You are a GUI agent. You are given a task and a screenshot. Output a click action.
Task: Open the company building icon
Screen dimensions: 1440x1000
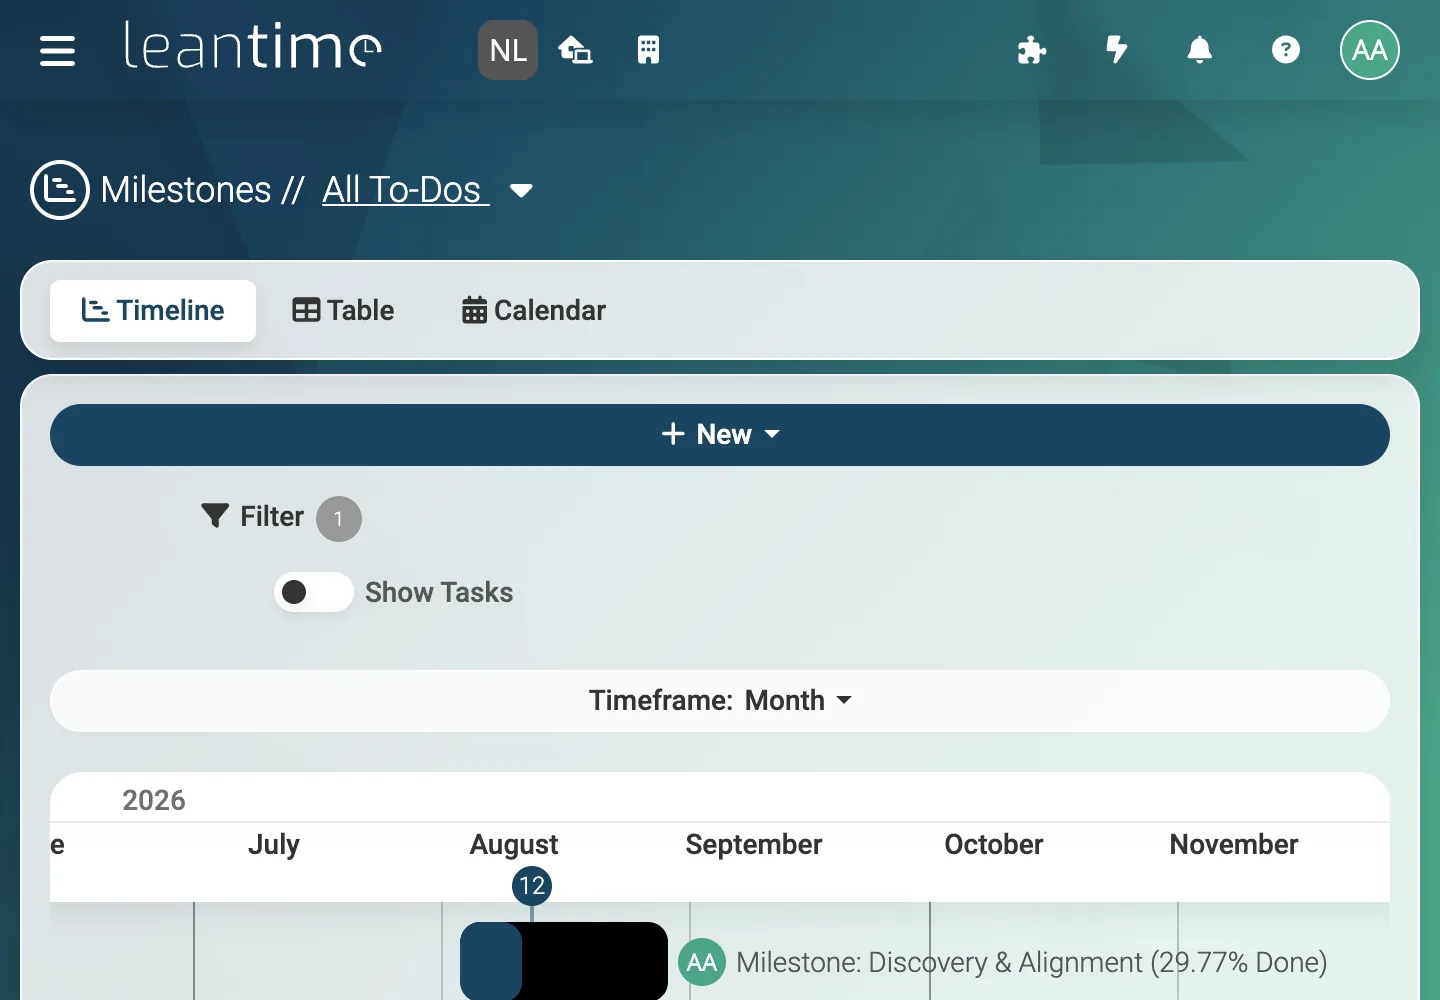(x=648, y=50)
